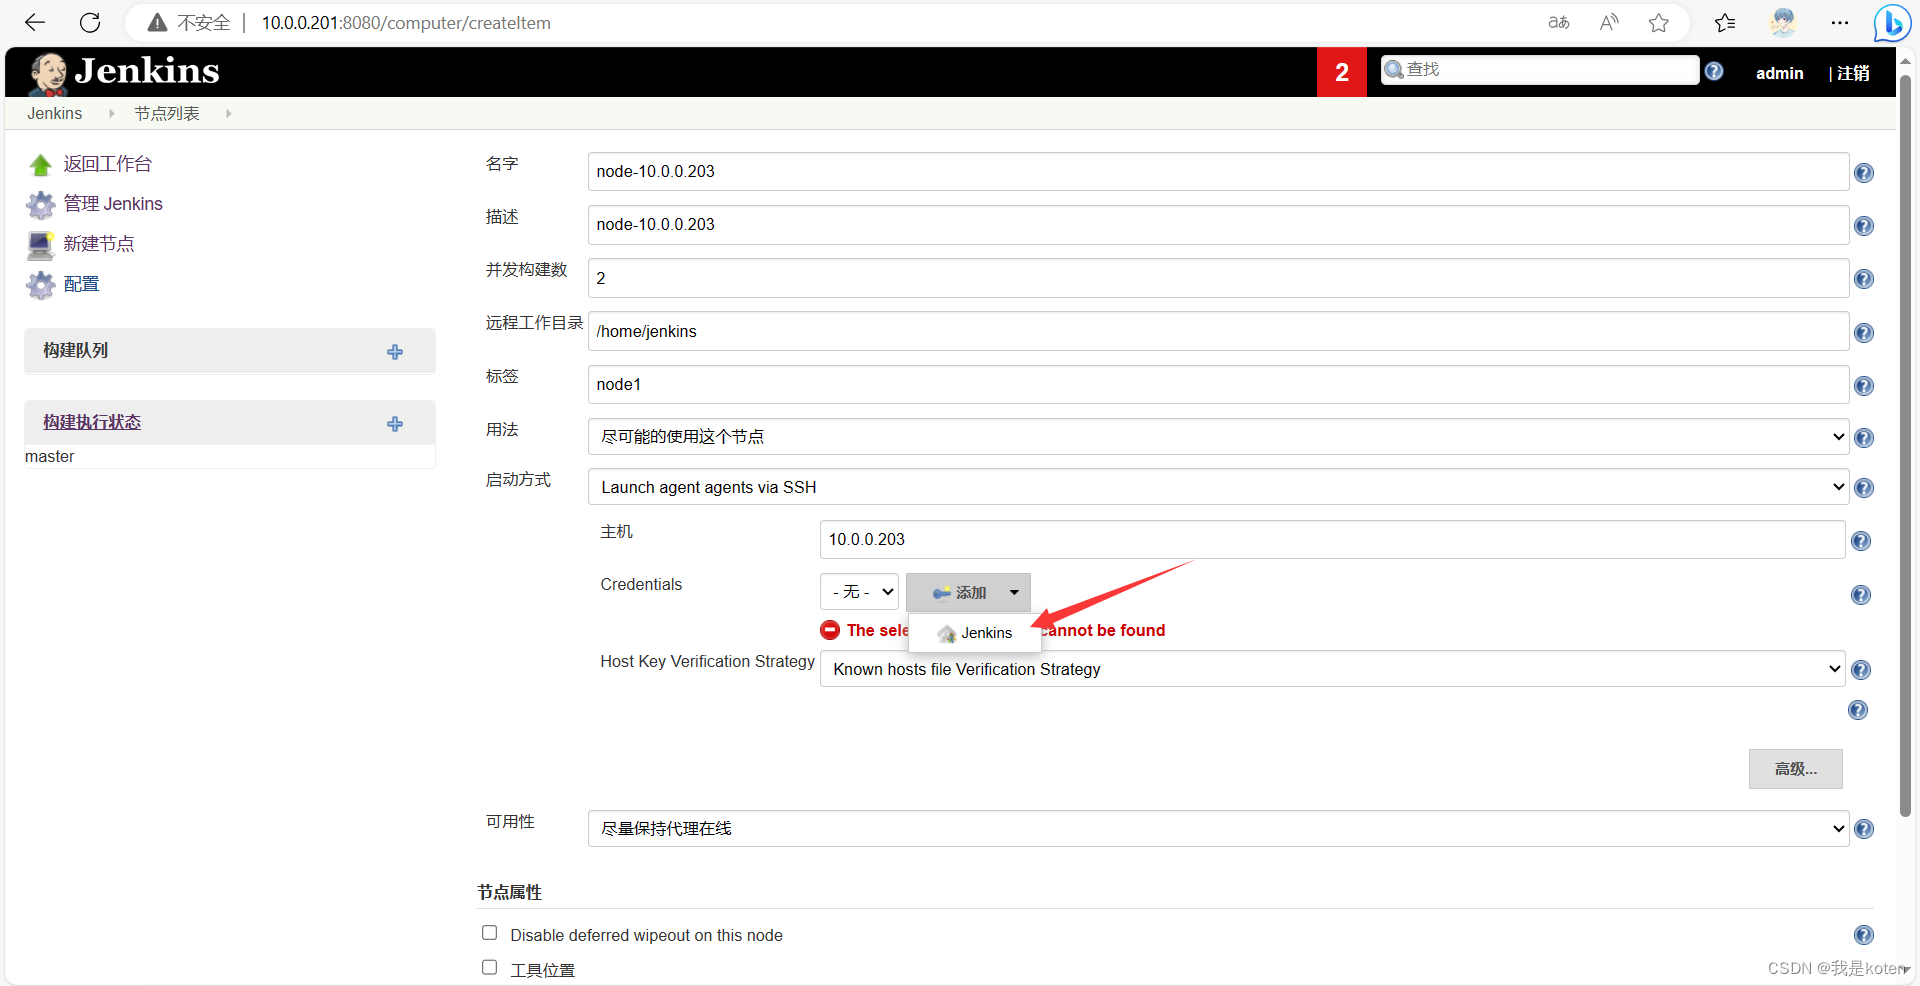Screen dimensions: 1920x986
Task: Click help icon next to search box
Action: [x=1714, y=71]
